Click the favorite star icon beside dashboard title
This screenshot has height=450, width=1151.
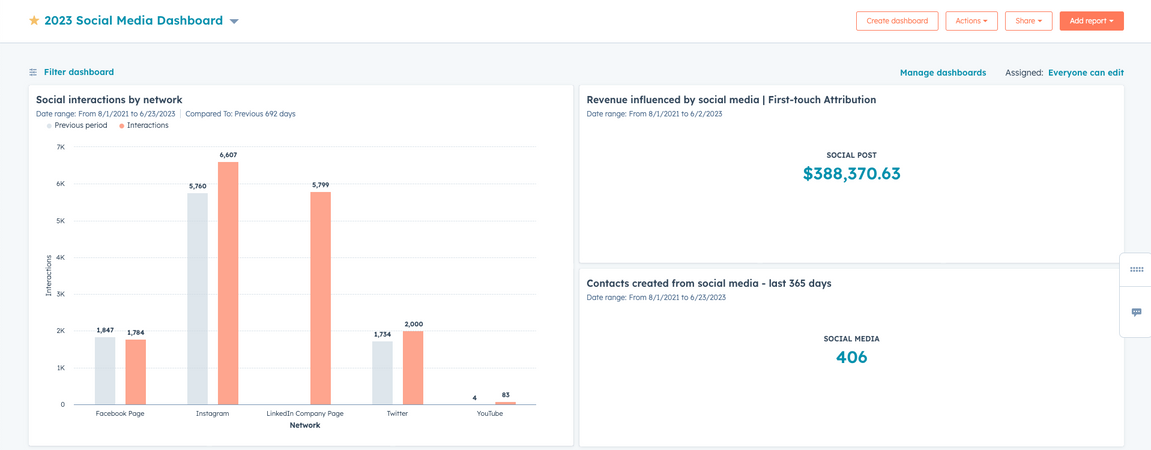click(34, 21)
